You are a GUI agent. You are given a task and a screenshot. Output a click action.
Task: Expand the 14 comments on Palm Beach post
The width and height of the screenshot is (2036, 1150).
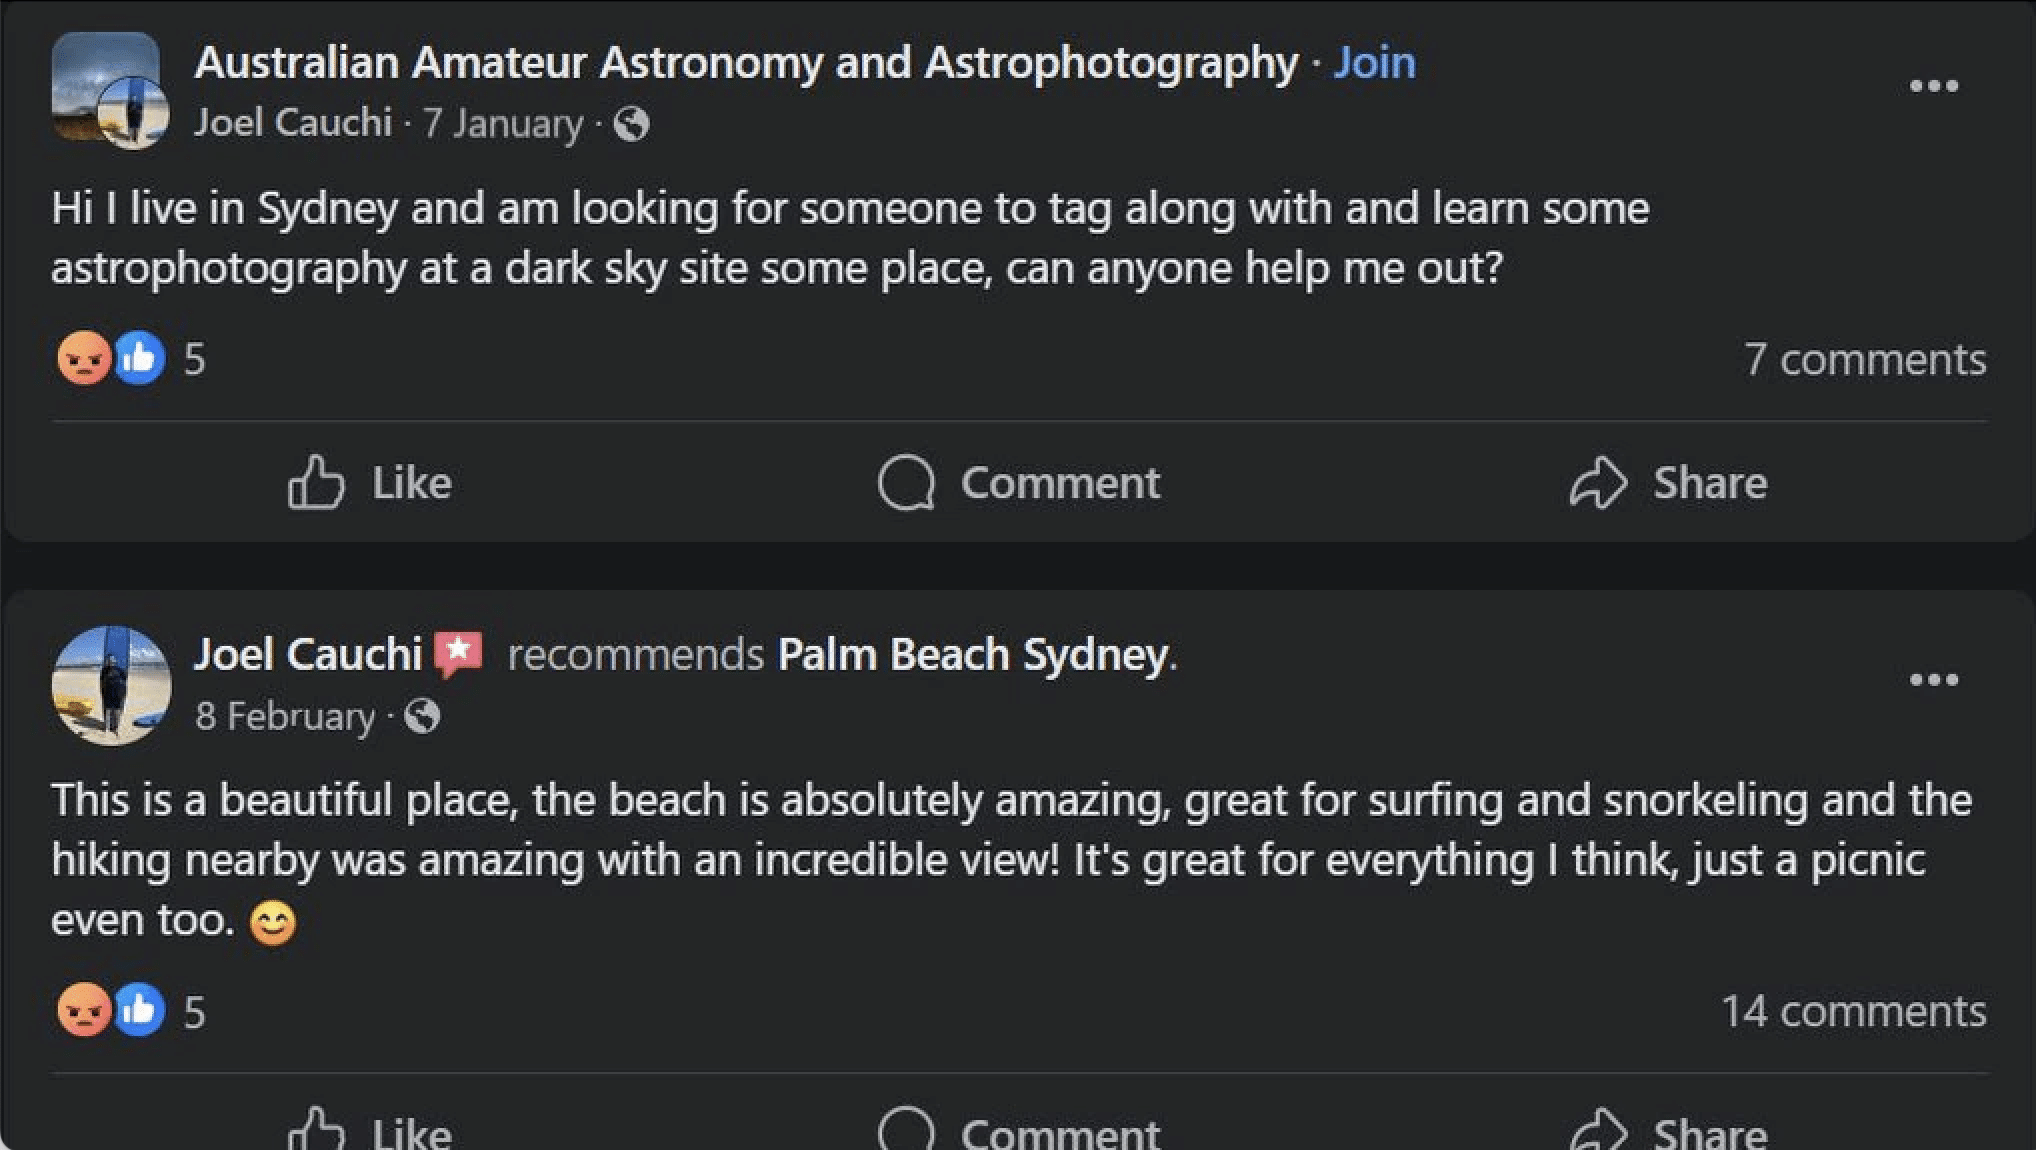coord(1853,1011)
